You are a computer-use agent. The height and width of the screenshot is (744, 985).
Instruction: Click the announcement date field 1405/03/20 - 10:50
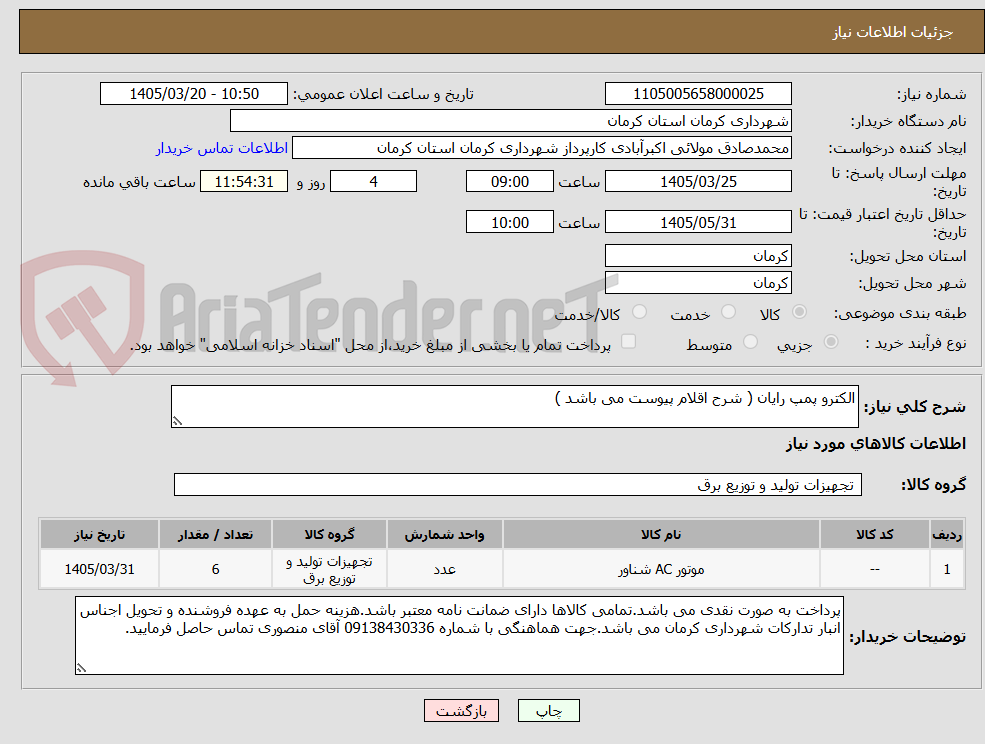pyautogui.click(x=193, y=94)
